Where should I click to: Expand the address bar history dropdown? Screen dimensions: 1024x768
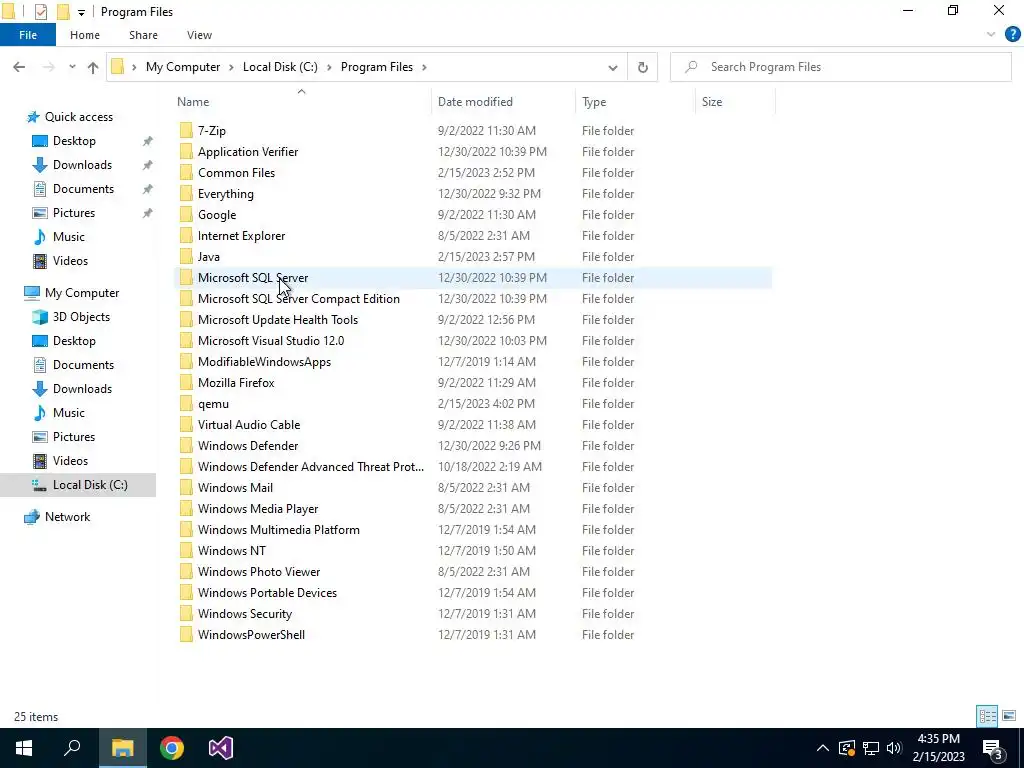pos(613,67)
